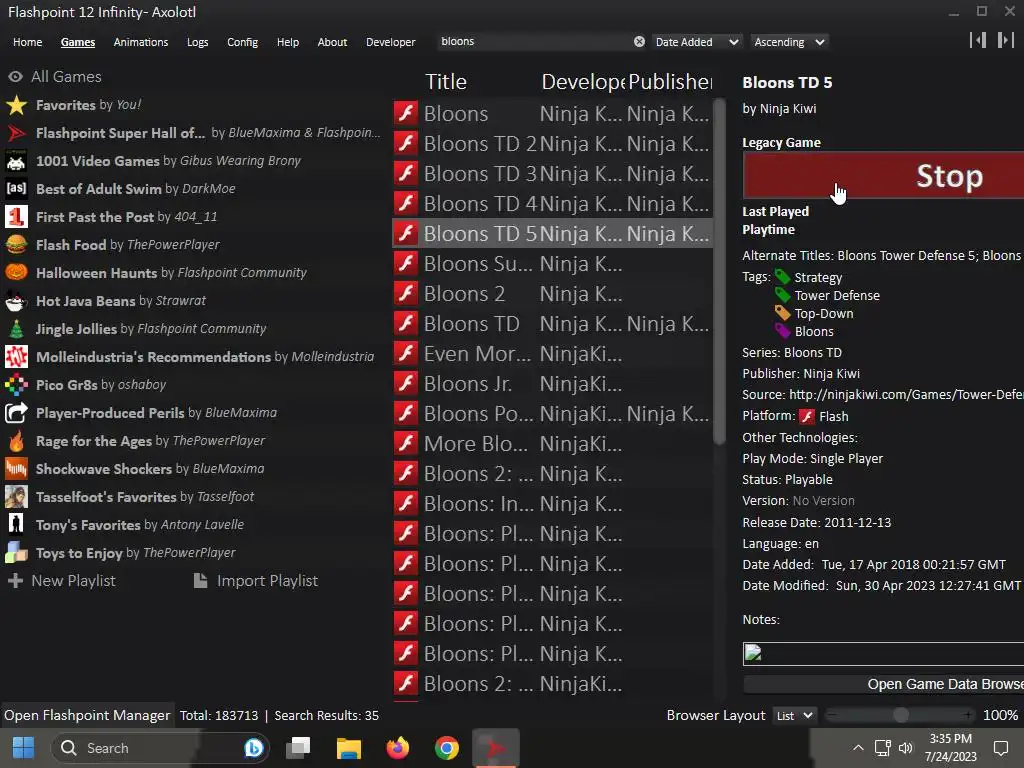Open Firefox from taskbar
This screenshot has width=1024, height=768.
[398, 748]
